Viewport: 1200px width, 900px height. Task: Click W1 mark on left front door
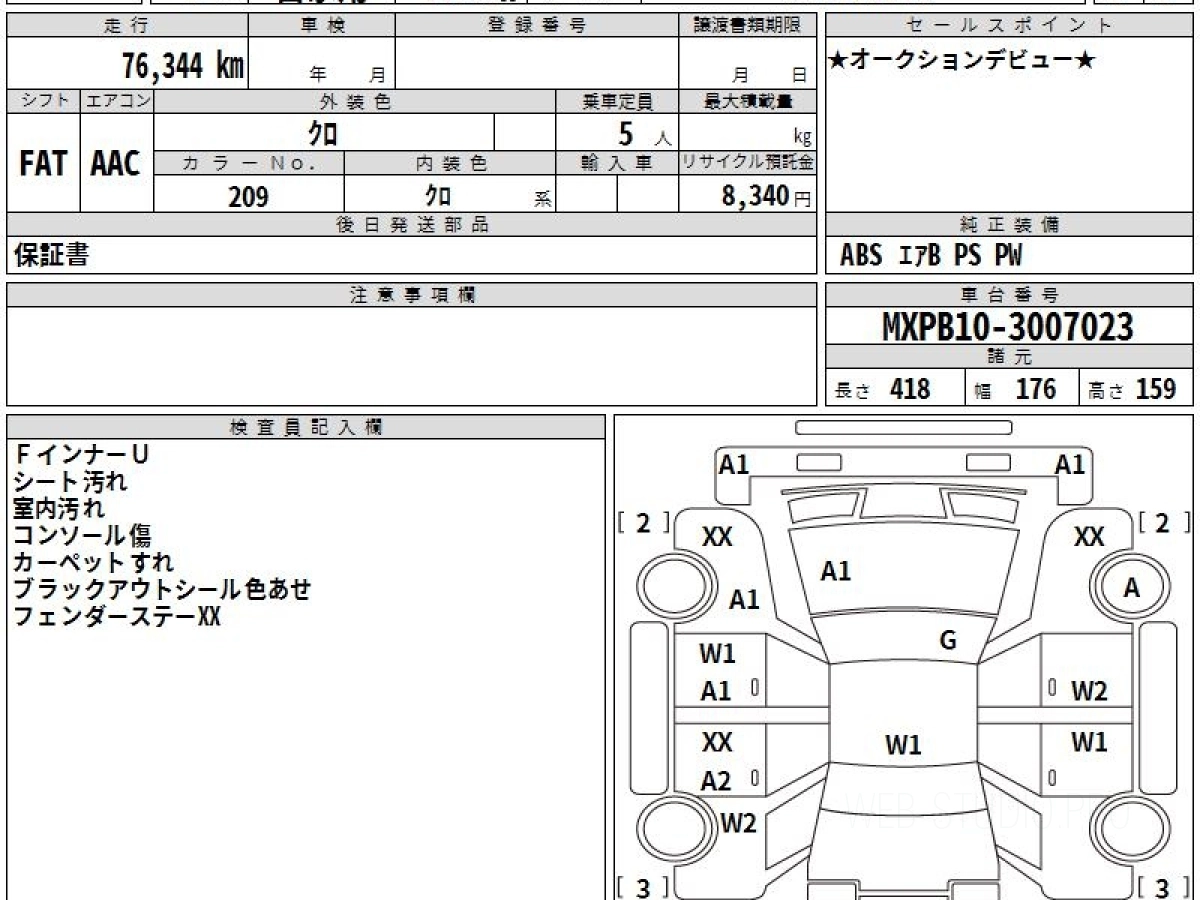click(717, 654)
